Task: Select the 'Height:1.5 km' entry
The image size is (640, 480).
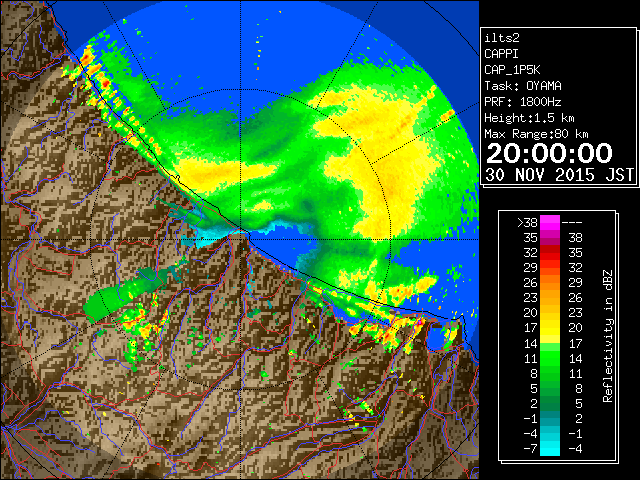Action: click(x=529, y=118)
